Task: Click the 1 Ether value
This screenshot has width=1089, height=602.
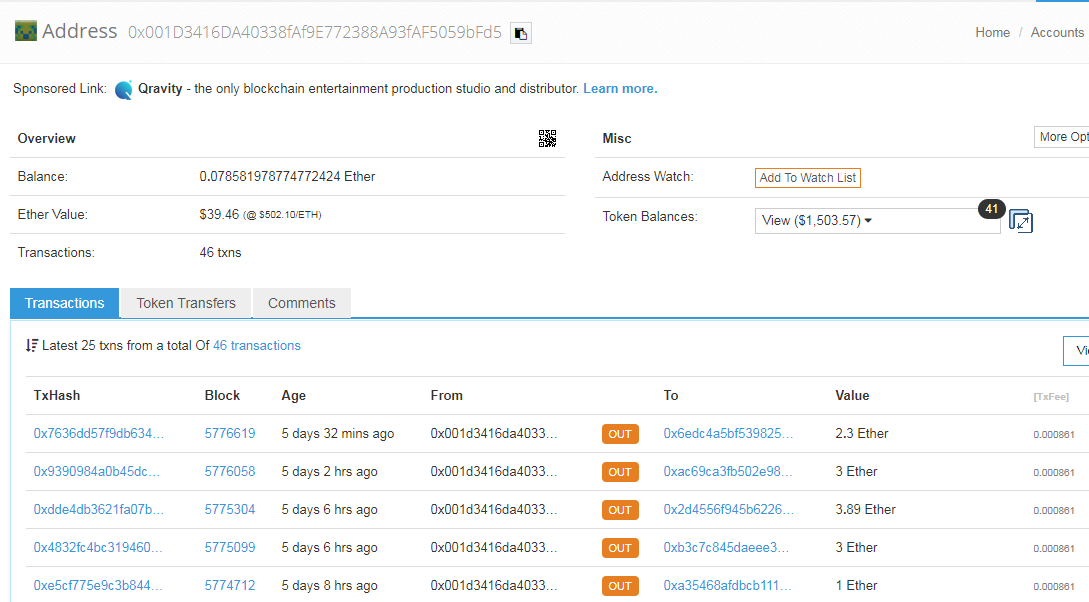Action: pyautogui.click(x=856, y=585)
